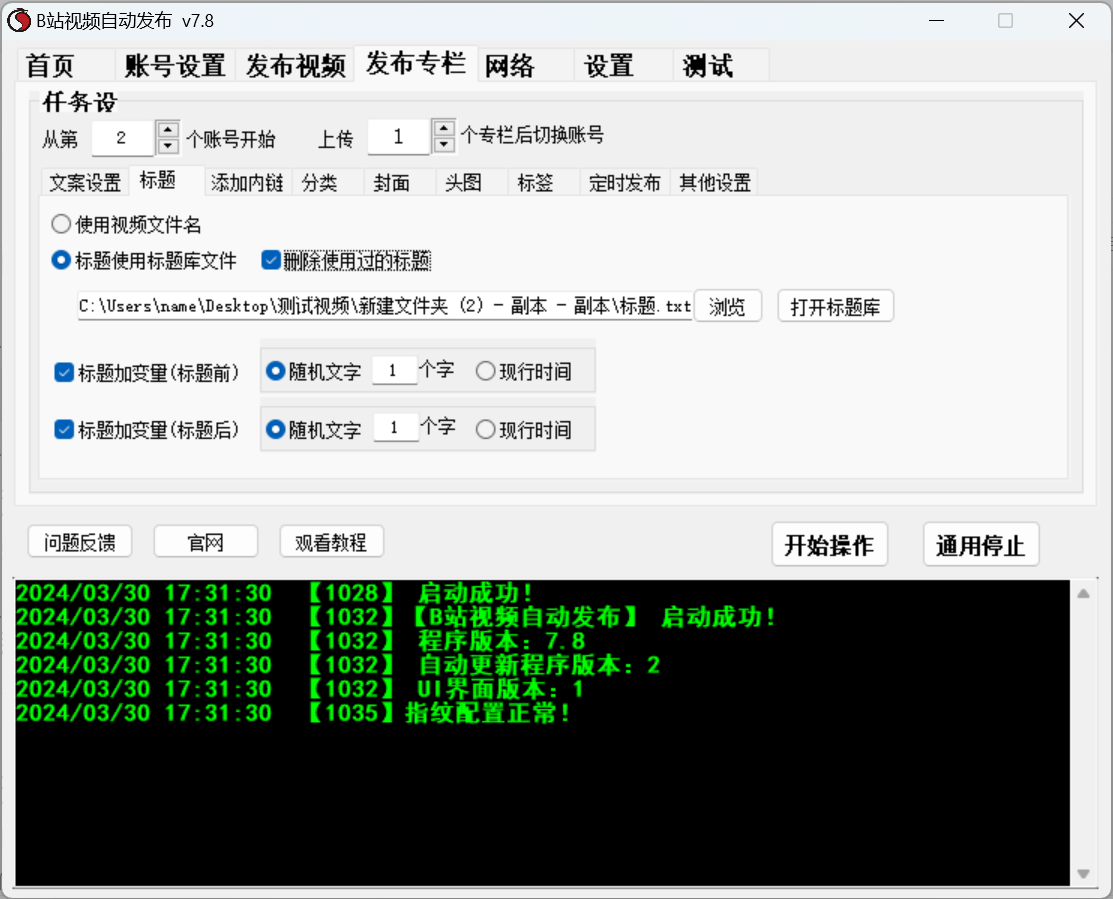Switch to the 账号设置 tab

point(175,66)
